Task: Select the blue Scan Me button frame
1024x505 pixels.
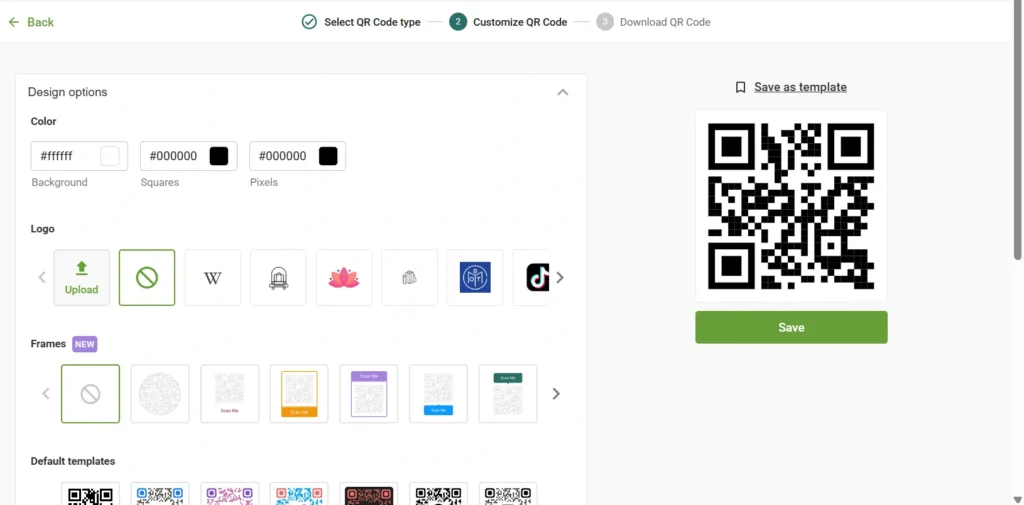Action: pos(438,394)
